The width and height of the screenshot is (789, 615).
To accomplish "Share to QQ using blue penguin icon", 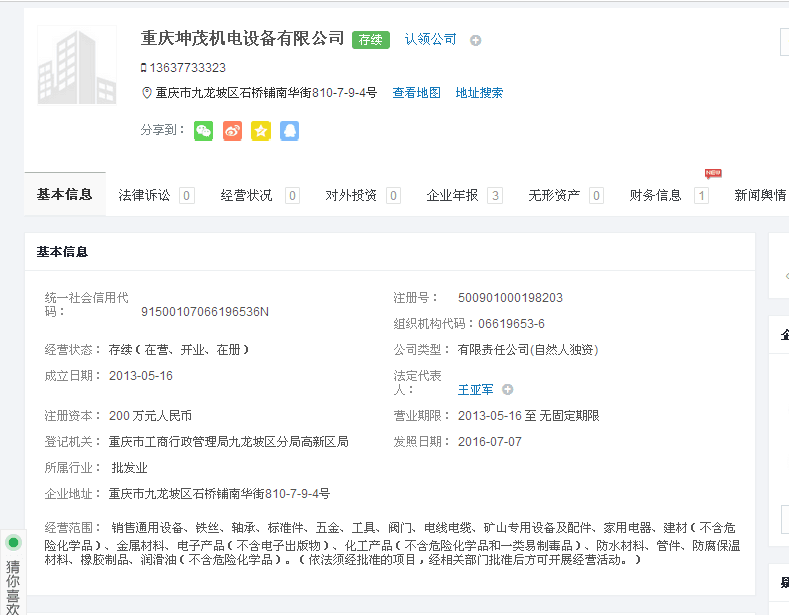I will 289,131.
